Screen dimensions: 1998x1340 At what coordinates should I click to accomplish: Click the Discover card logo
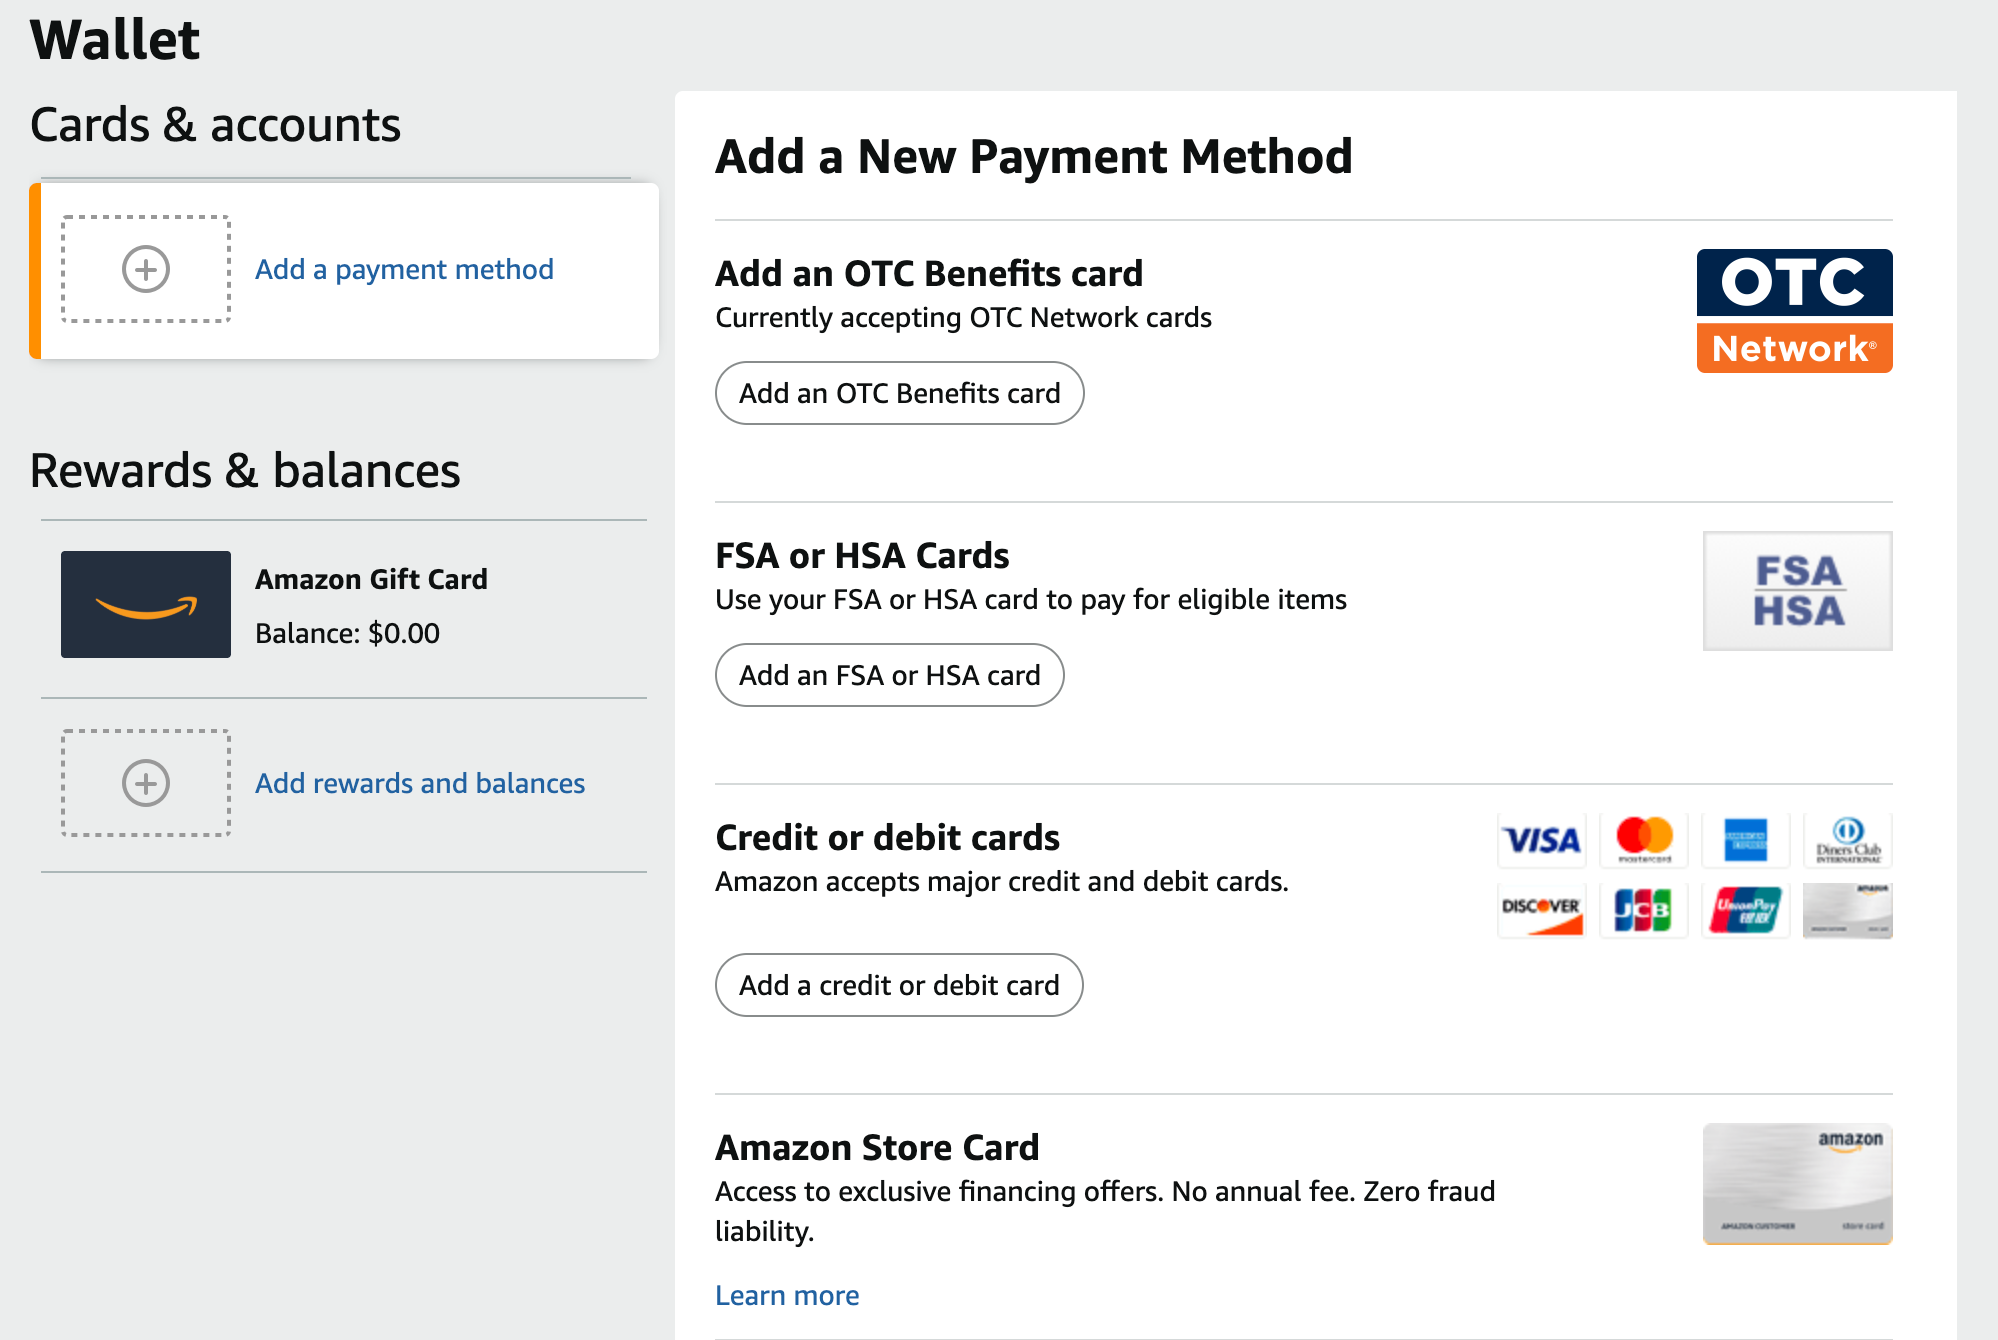(1542, 910)
